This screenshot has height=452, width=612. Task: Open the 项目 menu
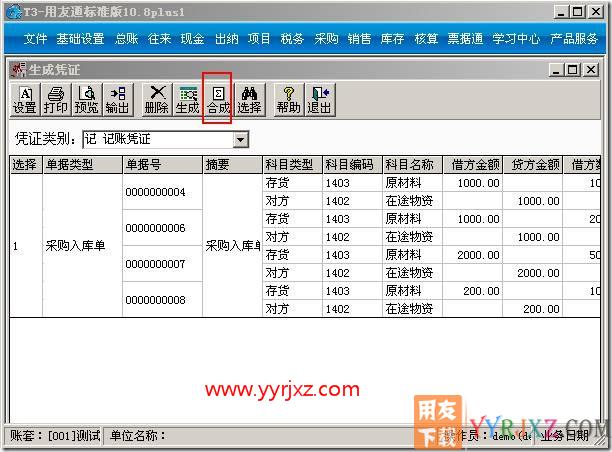pos(259,39)
